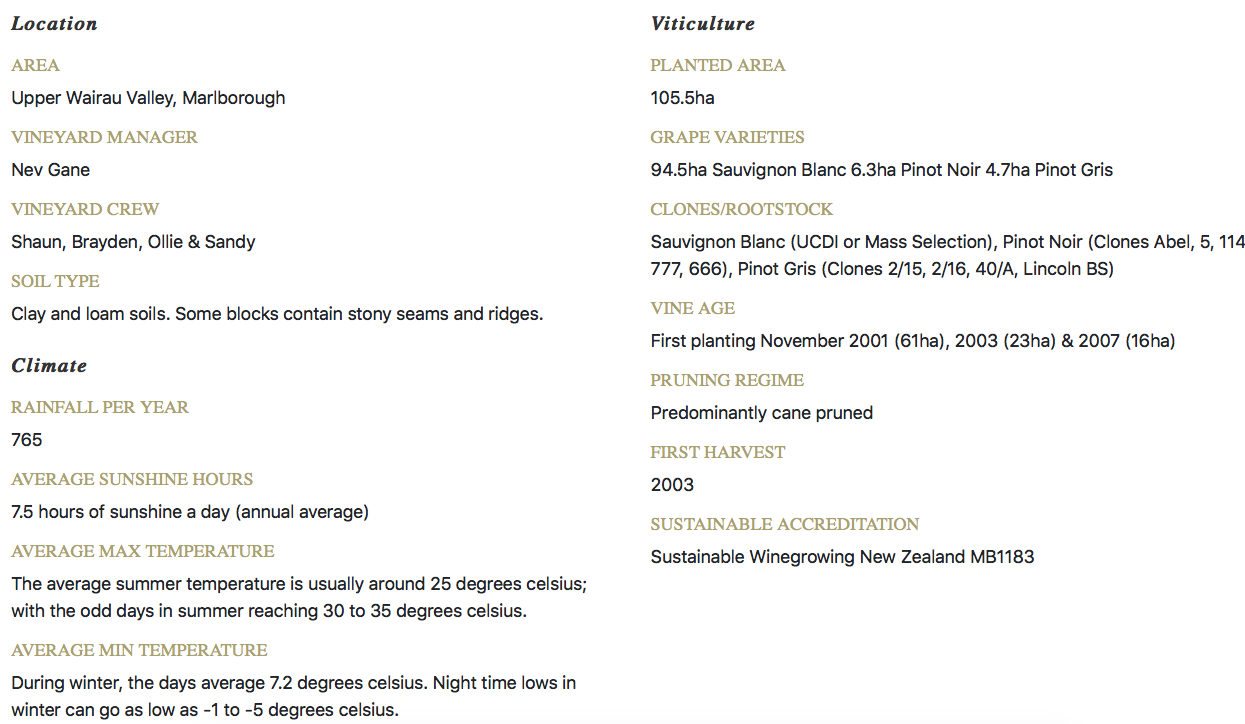Image resolution: width=1245 pixels, height=724 pixels.
Task: Click the AVERAGE MAX TEMPERATURE label
Action: [x=142, y=552]
